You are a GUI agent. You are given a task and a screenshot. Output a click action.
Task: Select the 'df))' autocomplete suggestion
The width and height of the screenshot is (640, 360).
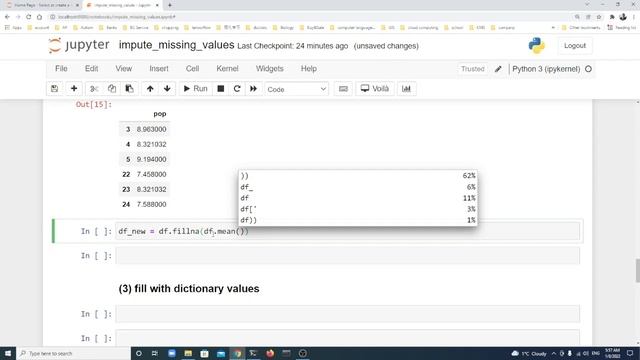[x=358, y=220]
